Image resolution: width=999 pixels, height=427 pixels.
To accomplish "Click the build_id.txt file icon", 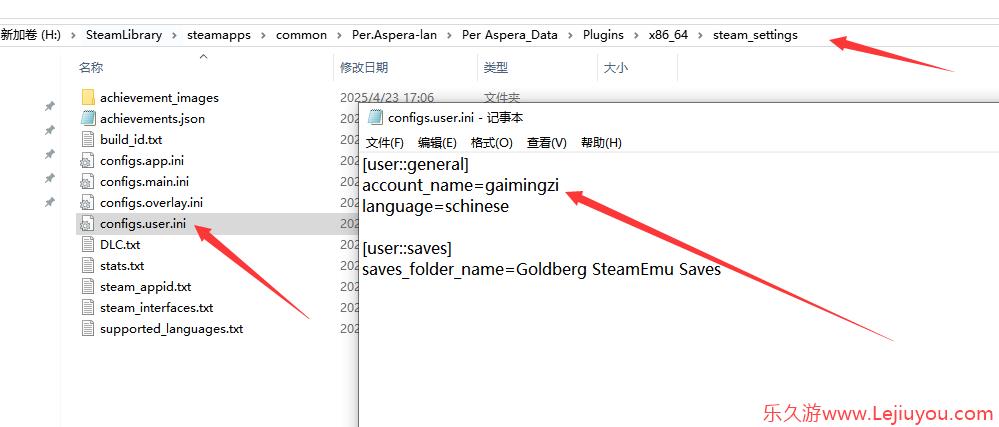I will (88, 140).
